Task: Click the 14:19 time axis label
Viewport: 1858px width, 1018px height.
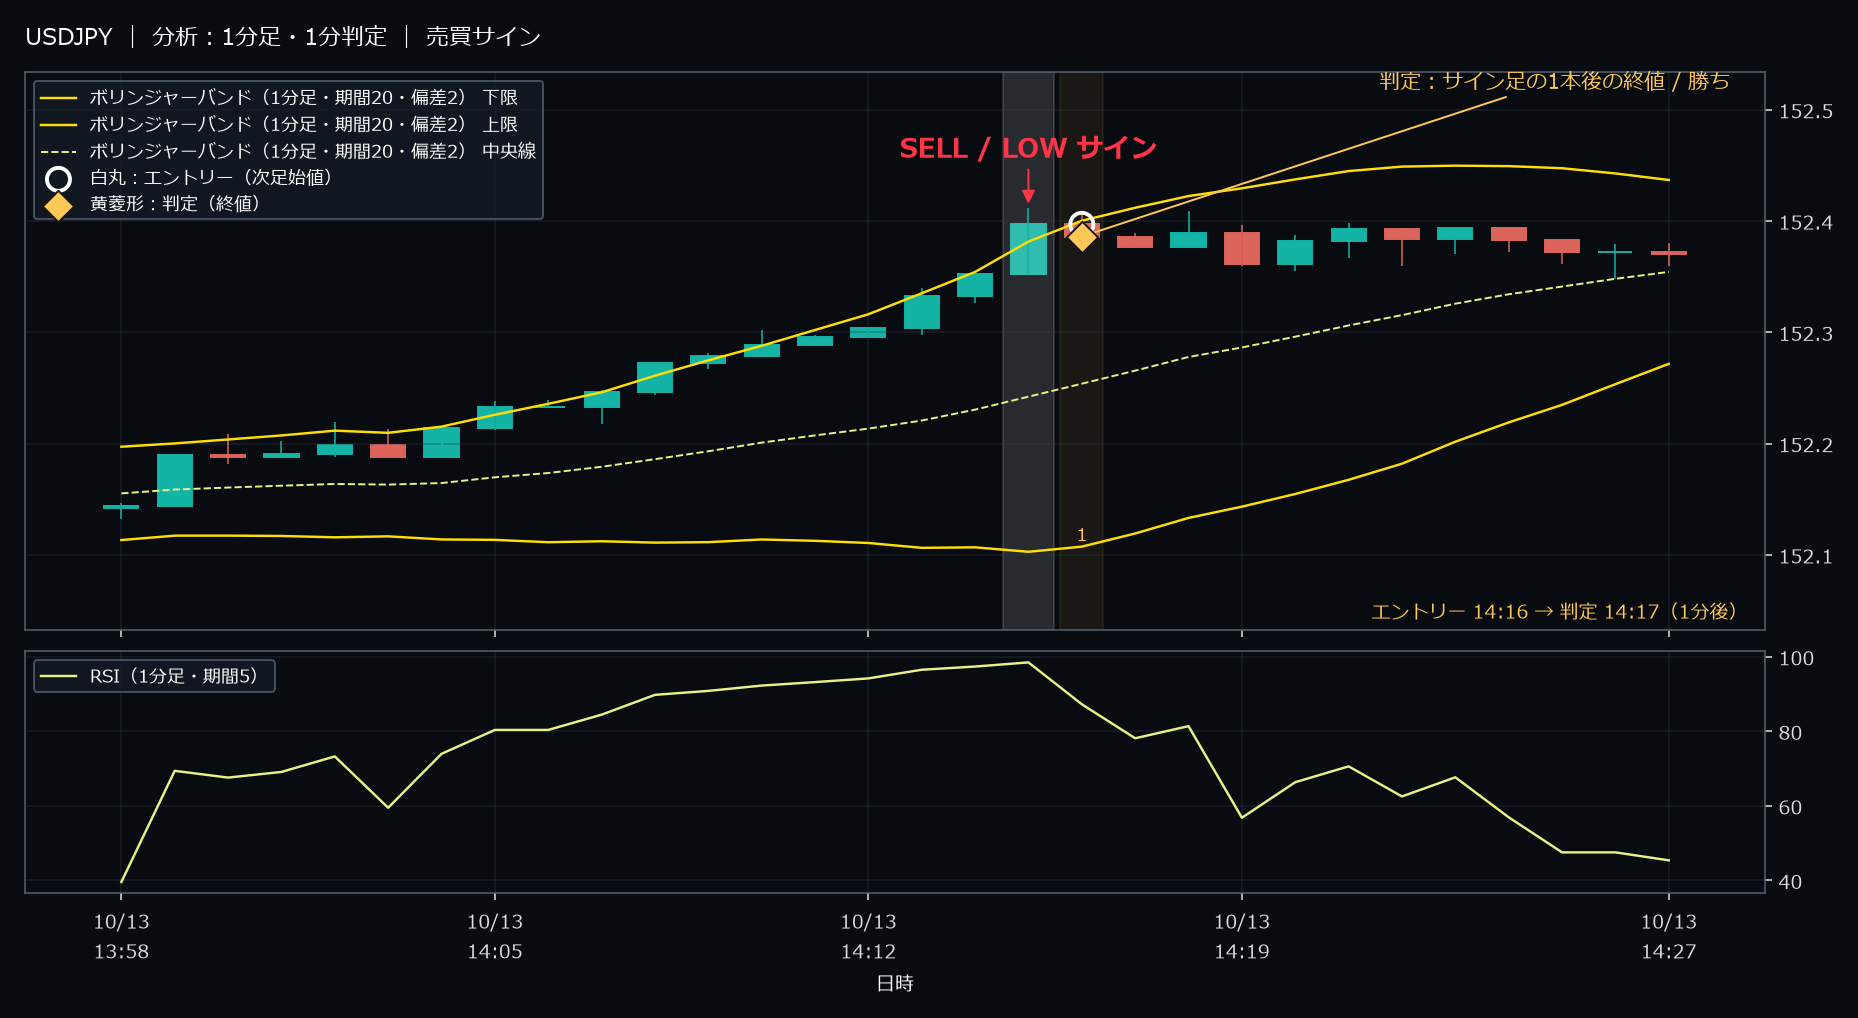Action: [x=1242, y=952]
